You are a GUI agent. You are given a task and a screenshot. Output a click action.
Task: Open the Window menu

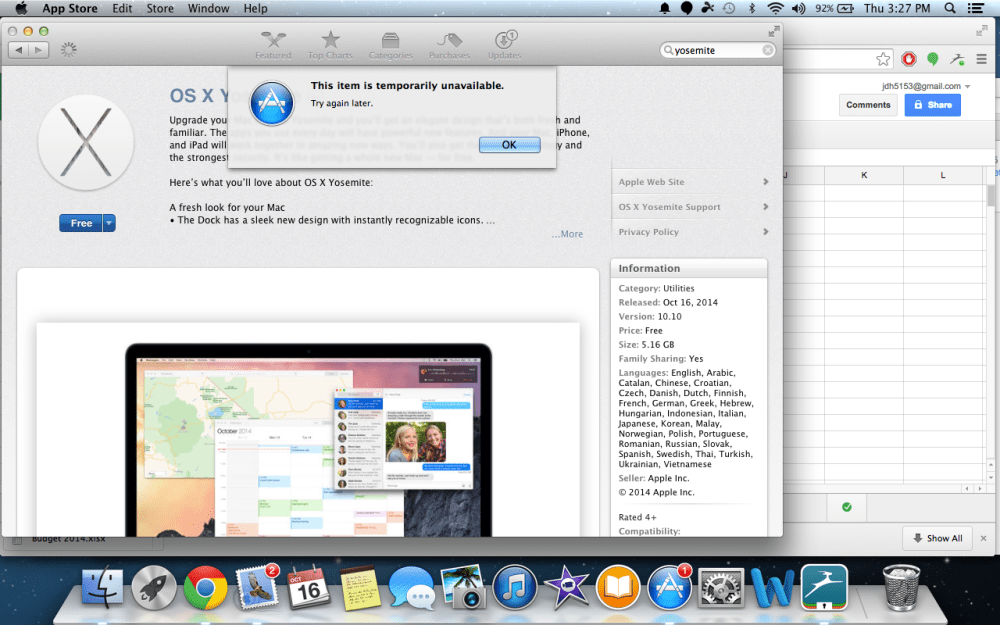point(209,8)
